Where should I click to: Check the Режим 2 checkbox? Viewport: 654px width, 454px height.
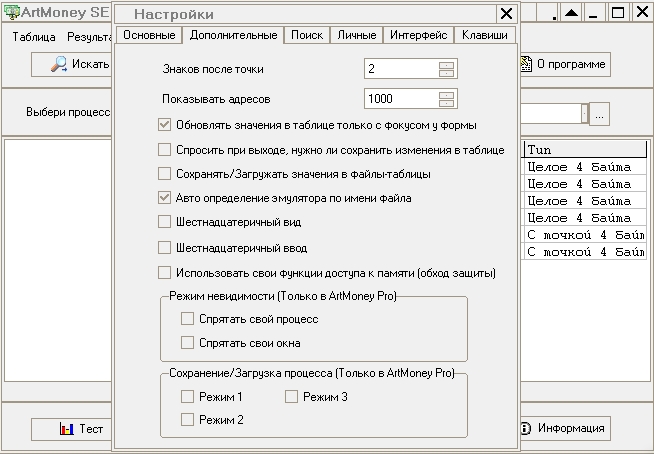tap(187, 419)
